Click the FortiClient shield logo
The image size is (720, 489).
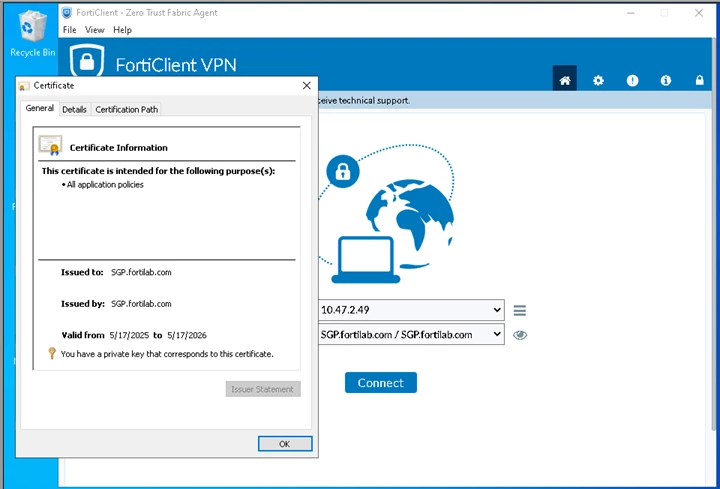pos(87,60)
